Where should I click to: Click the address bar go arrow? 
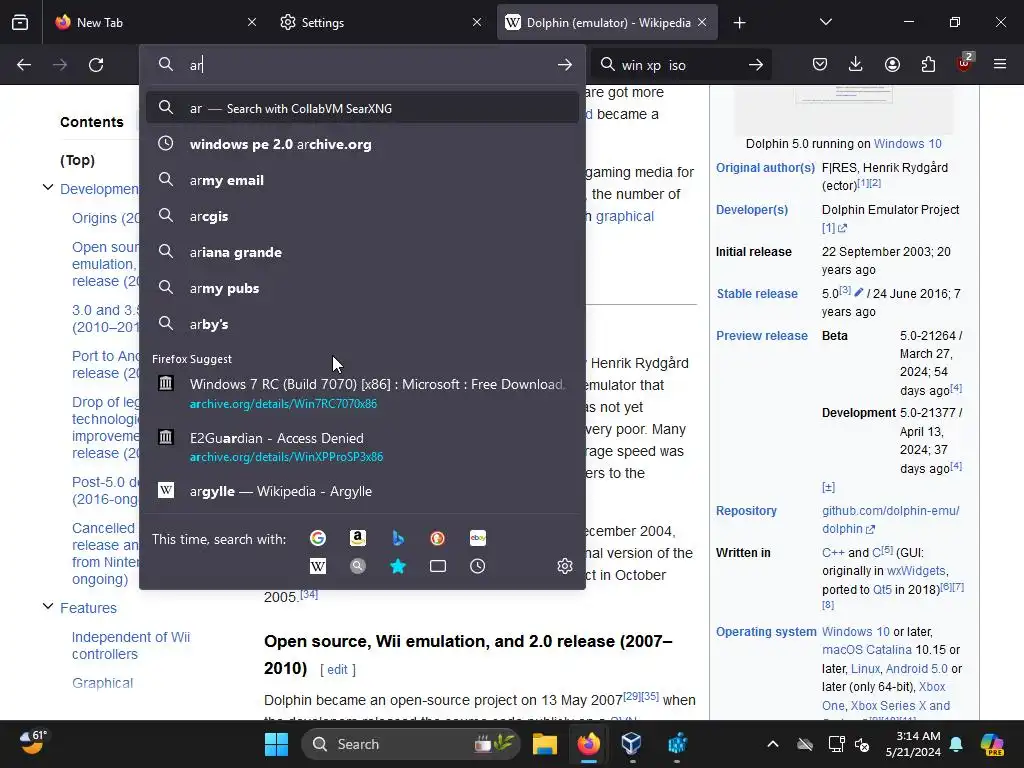click(565, 65)
